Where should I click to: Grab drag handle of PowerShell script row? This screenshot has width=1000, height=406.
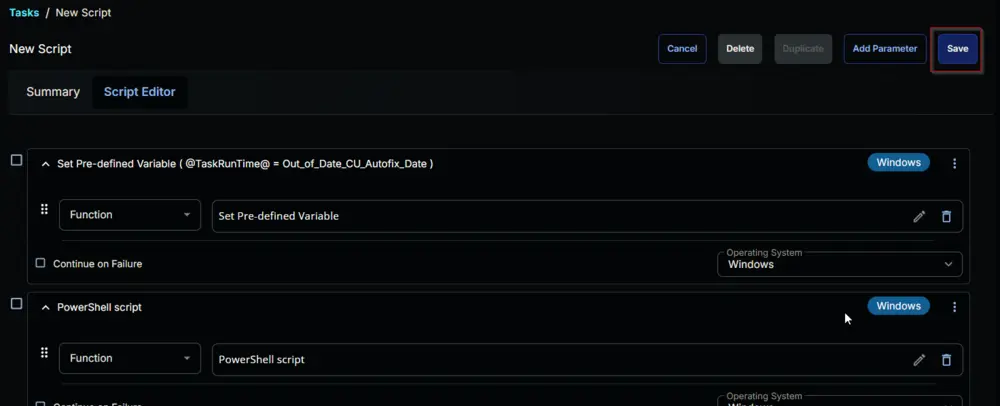(44, 352)
